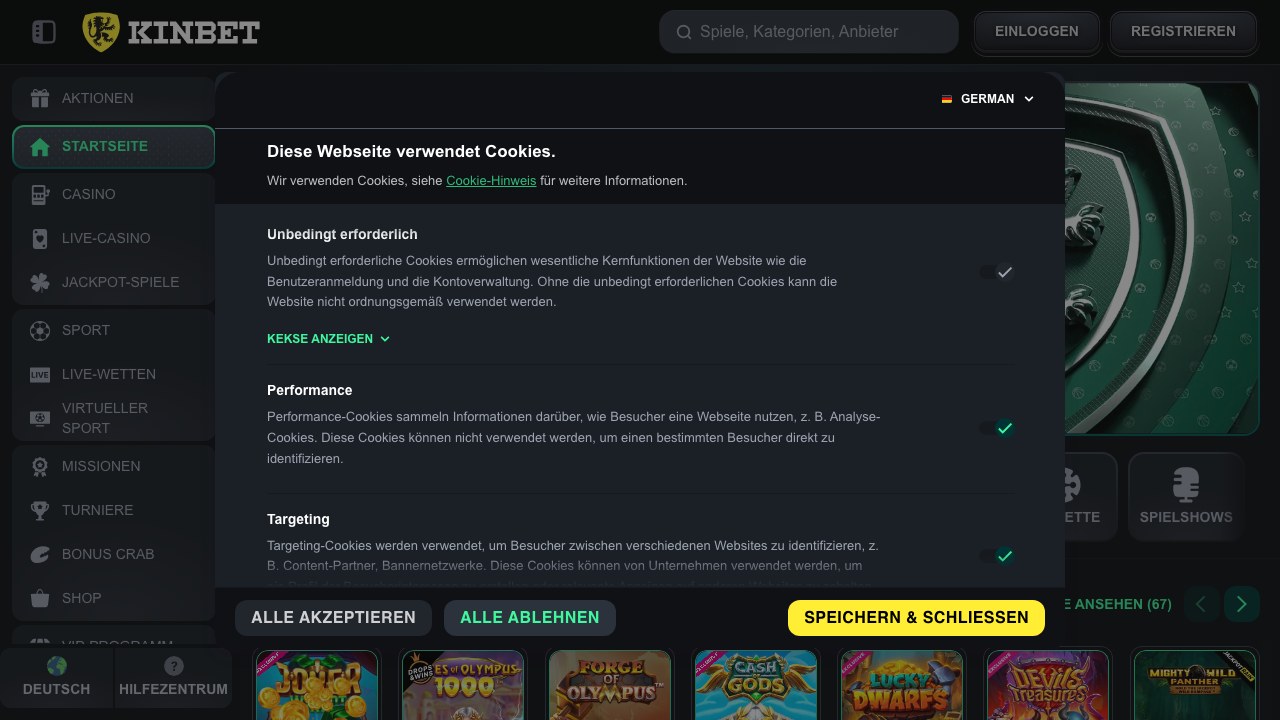Viewport: 1280px width, 720px height.
Task: Open the Spielshows category with microphone icon
Action: tap(1186, 497)
